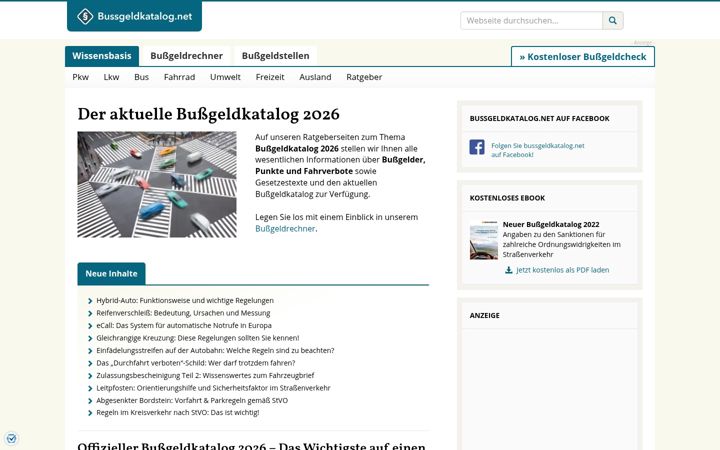Click heading Der aktuelle Bußgeldkatalog 2026
Image resolution: width=720 pixels, height=450 pixels.
(208, 114)
